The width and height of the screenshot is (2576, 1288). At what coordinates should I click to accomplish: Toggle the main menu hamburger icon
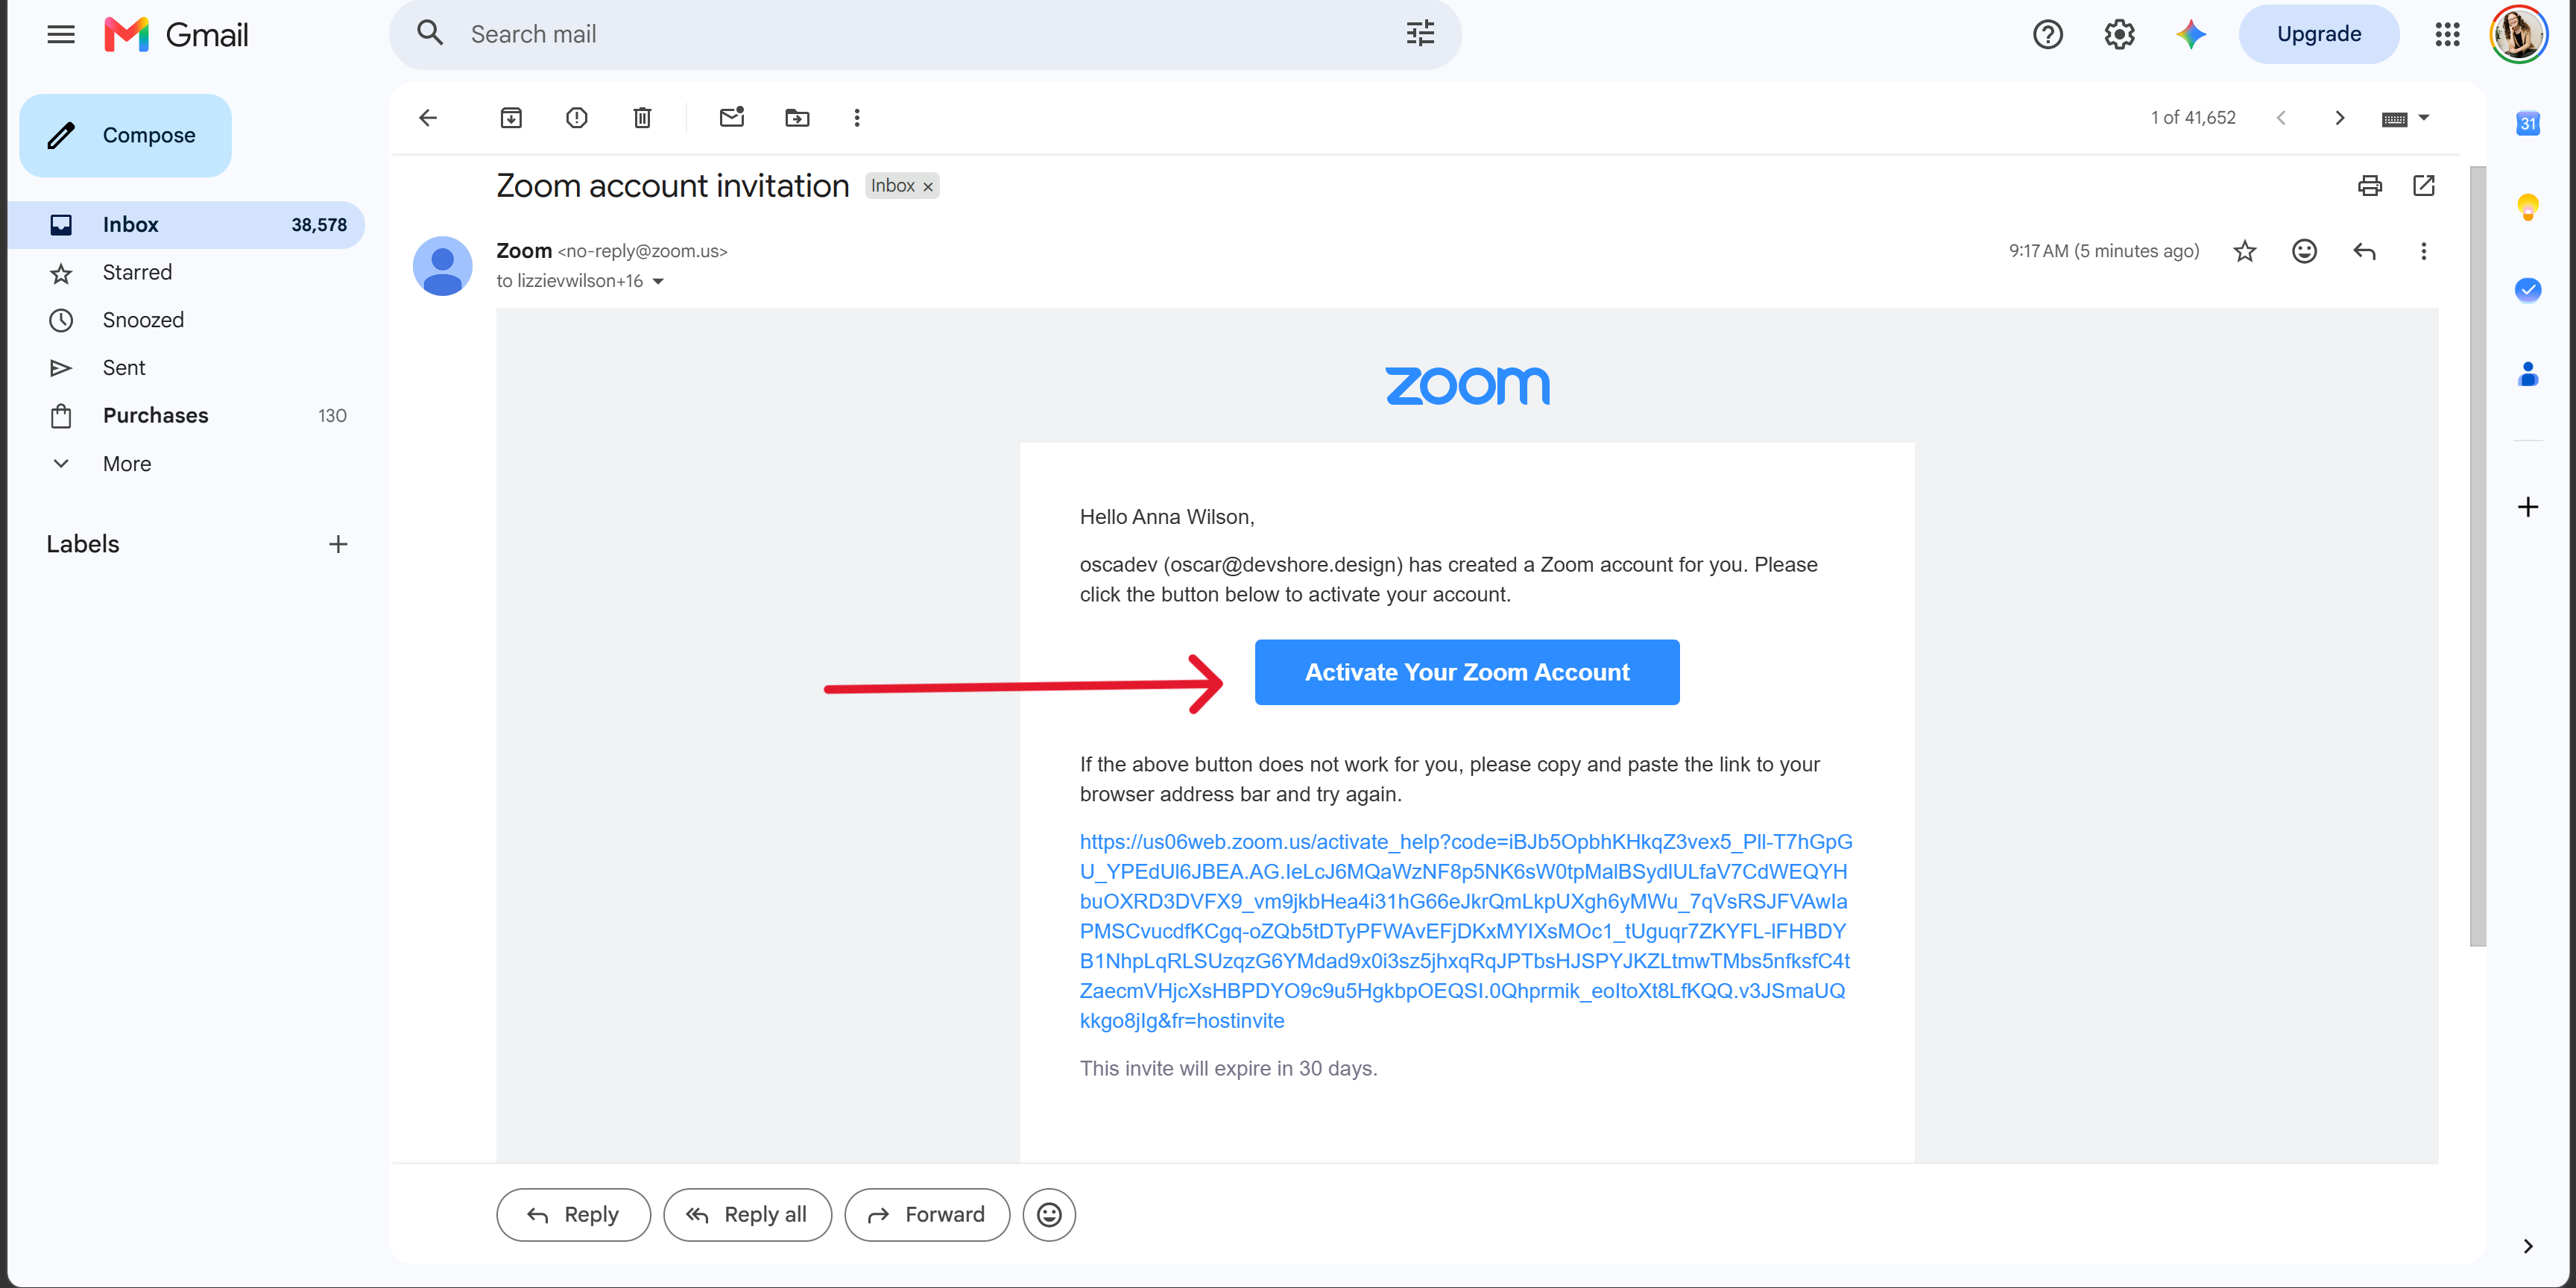click(61, 35)
